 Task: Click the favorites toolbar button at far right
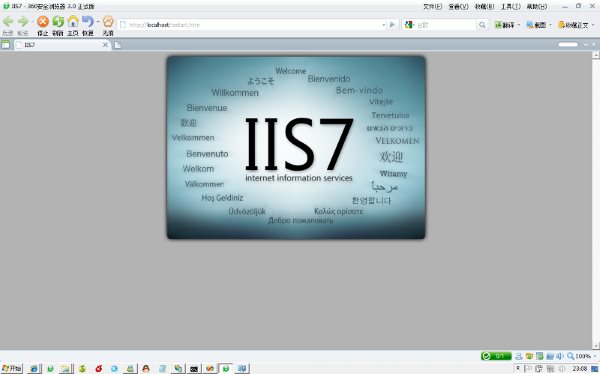pos(573,25)
